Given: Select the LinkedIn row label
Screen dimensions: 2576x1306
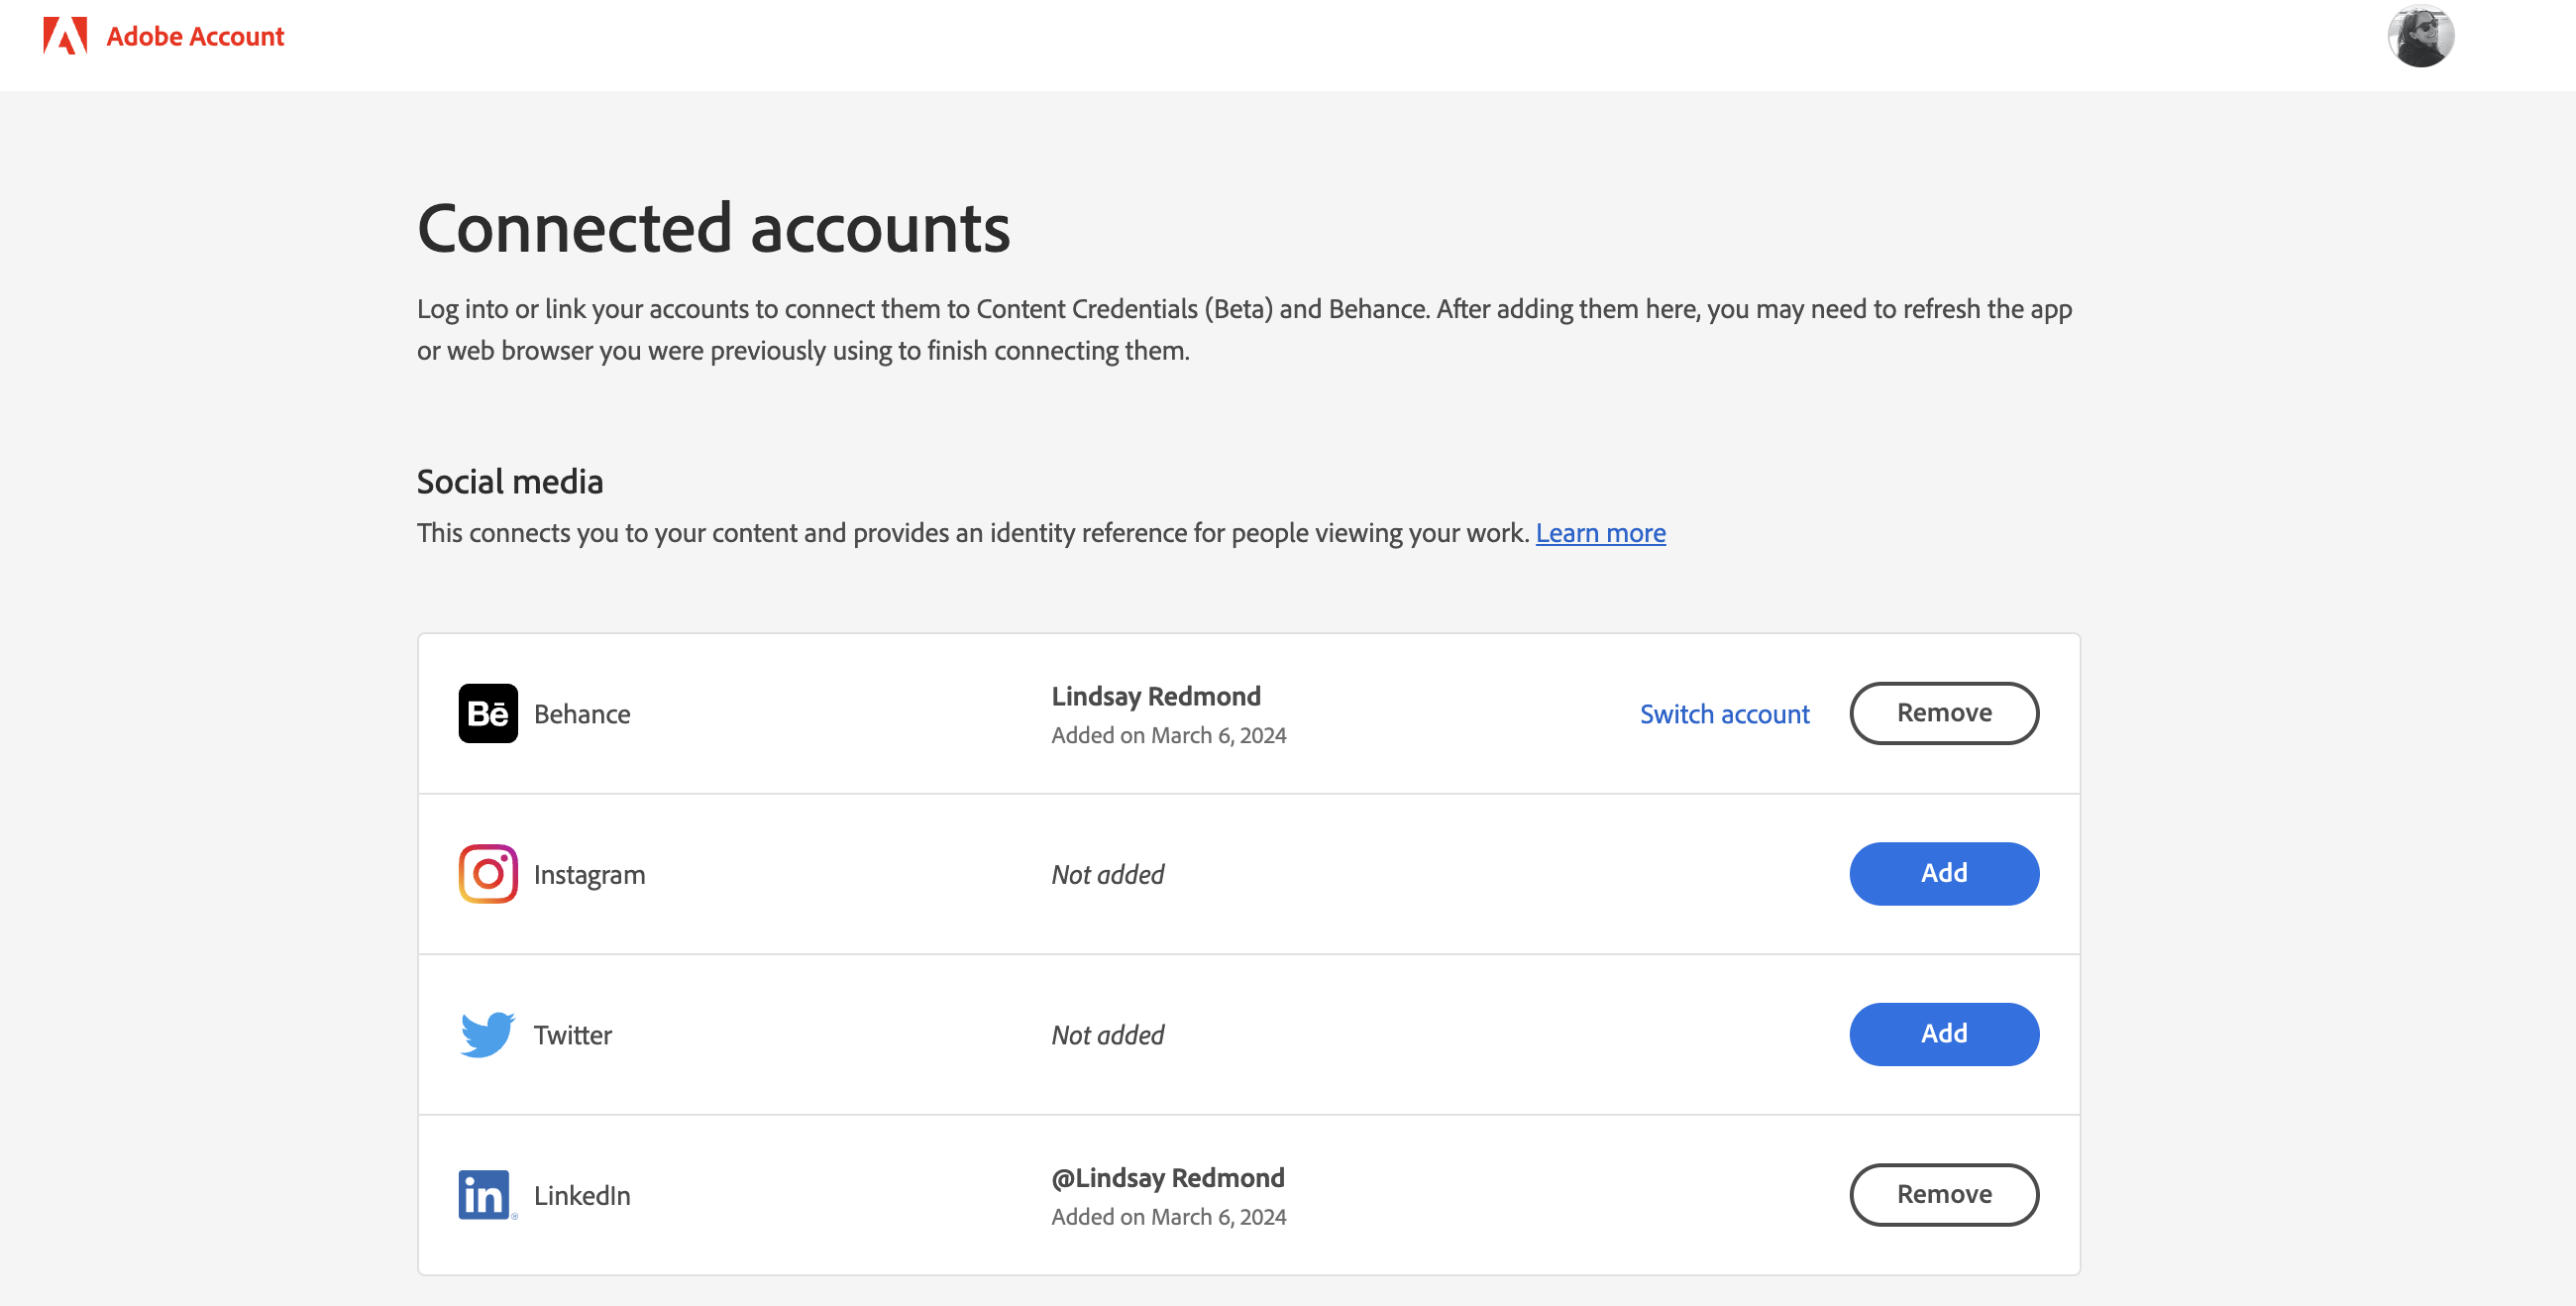Looking at the screenshot, I should 582,1196.
